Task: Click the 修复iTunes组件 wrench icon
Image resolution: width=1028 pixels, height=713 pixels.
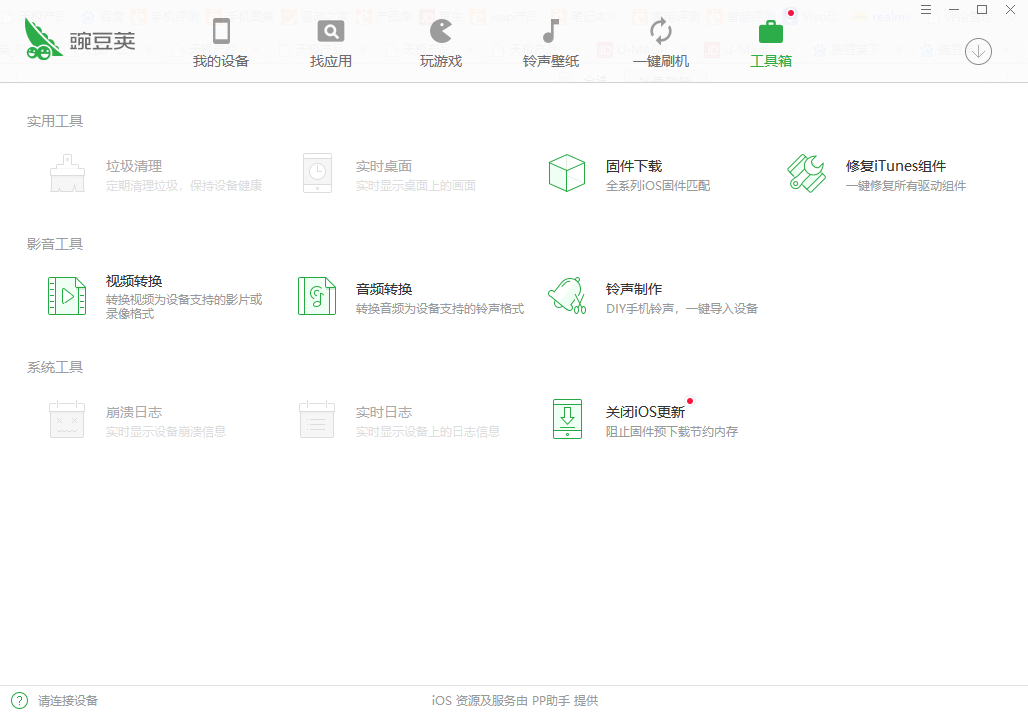Action: [806, 173]
